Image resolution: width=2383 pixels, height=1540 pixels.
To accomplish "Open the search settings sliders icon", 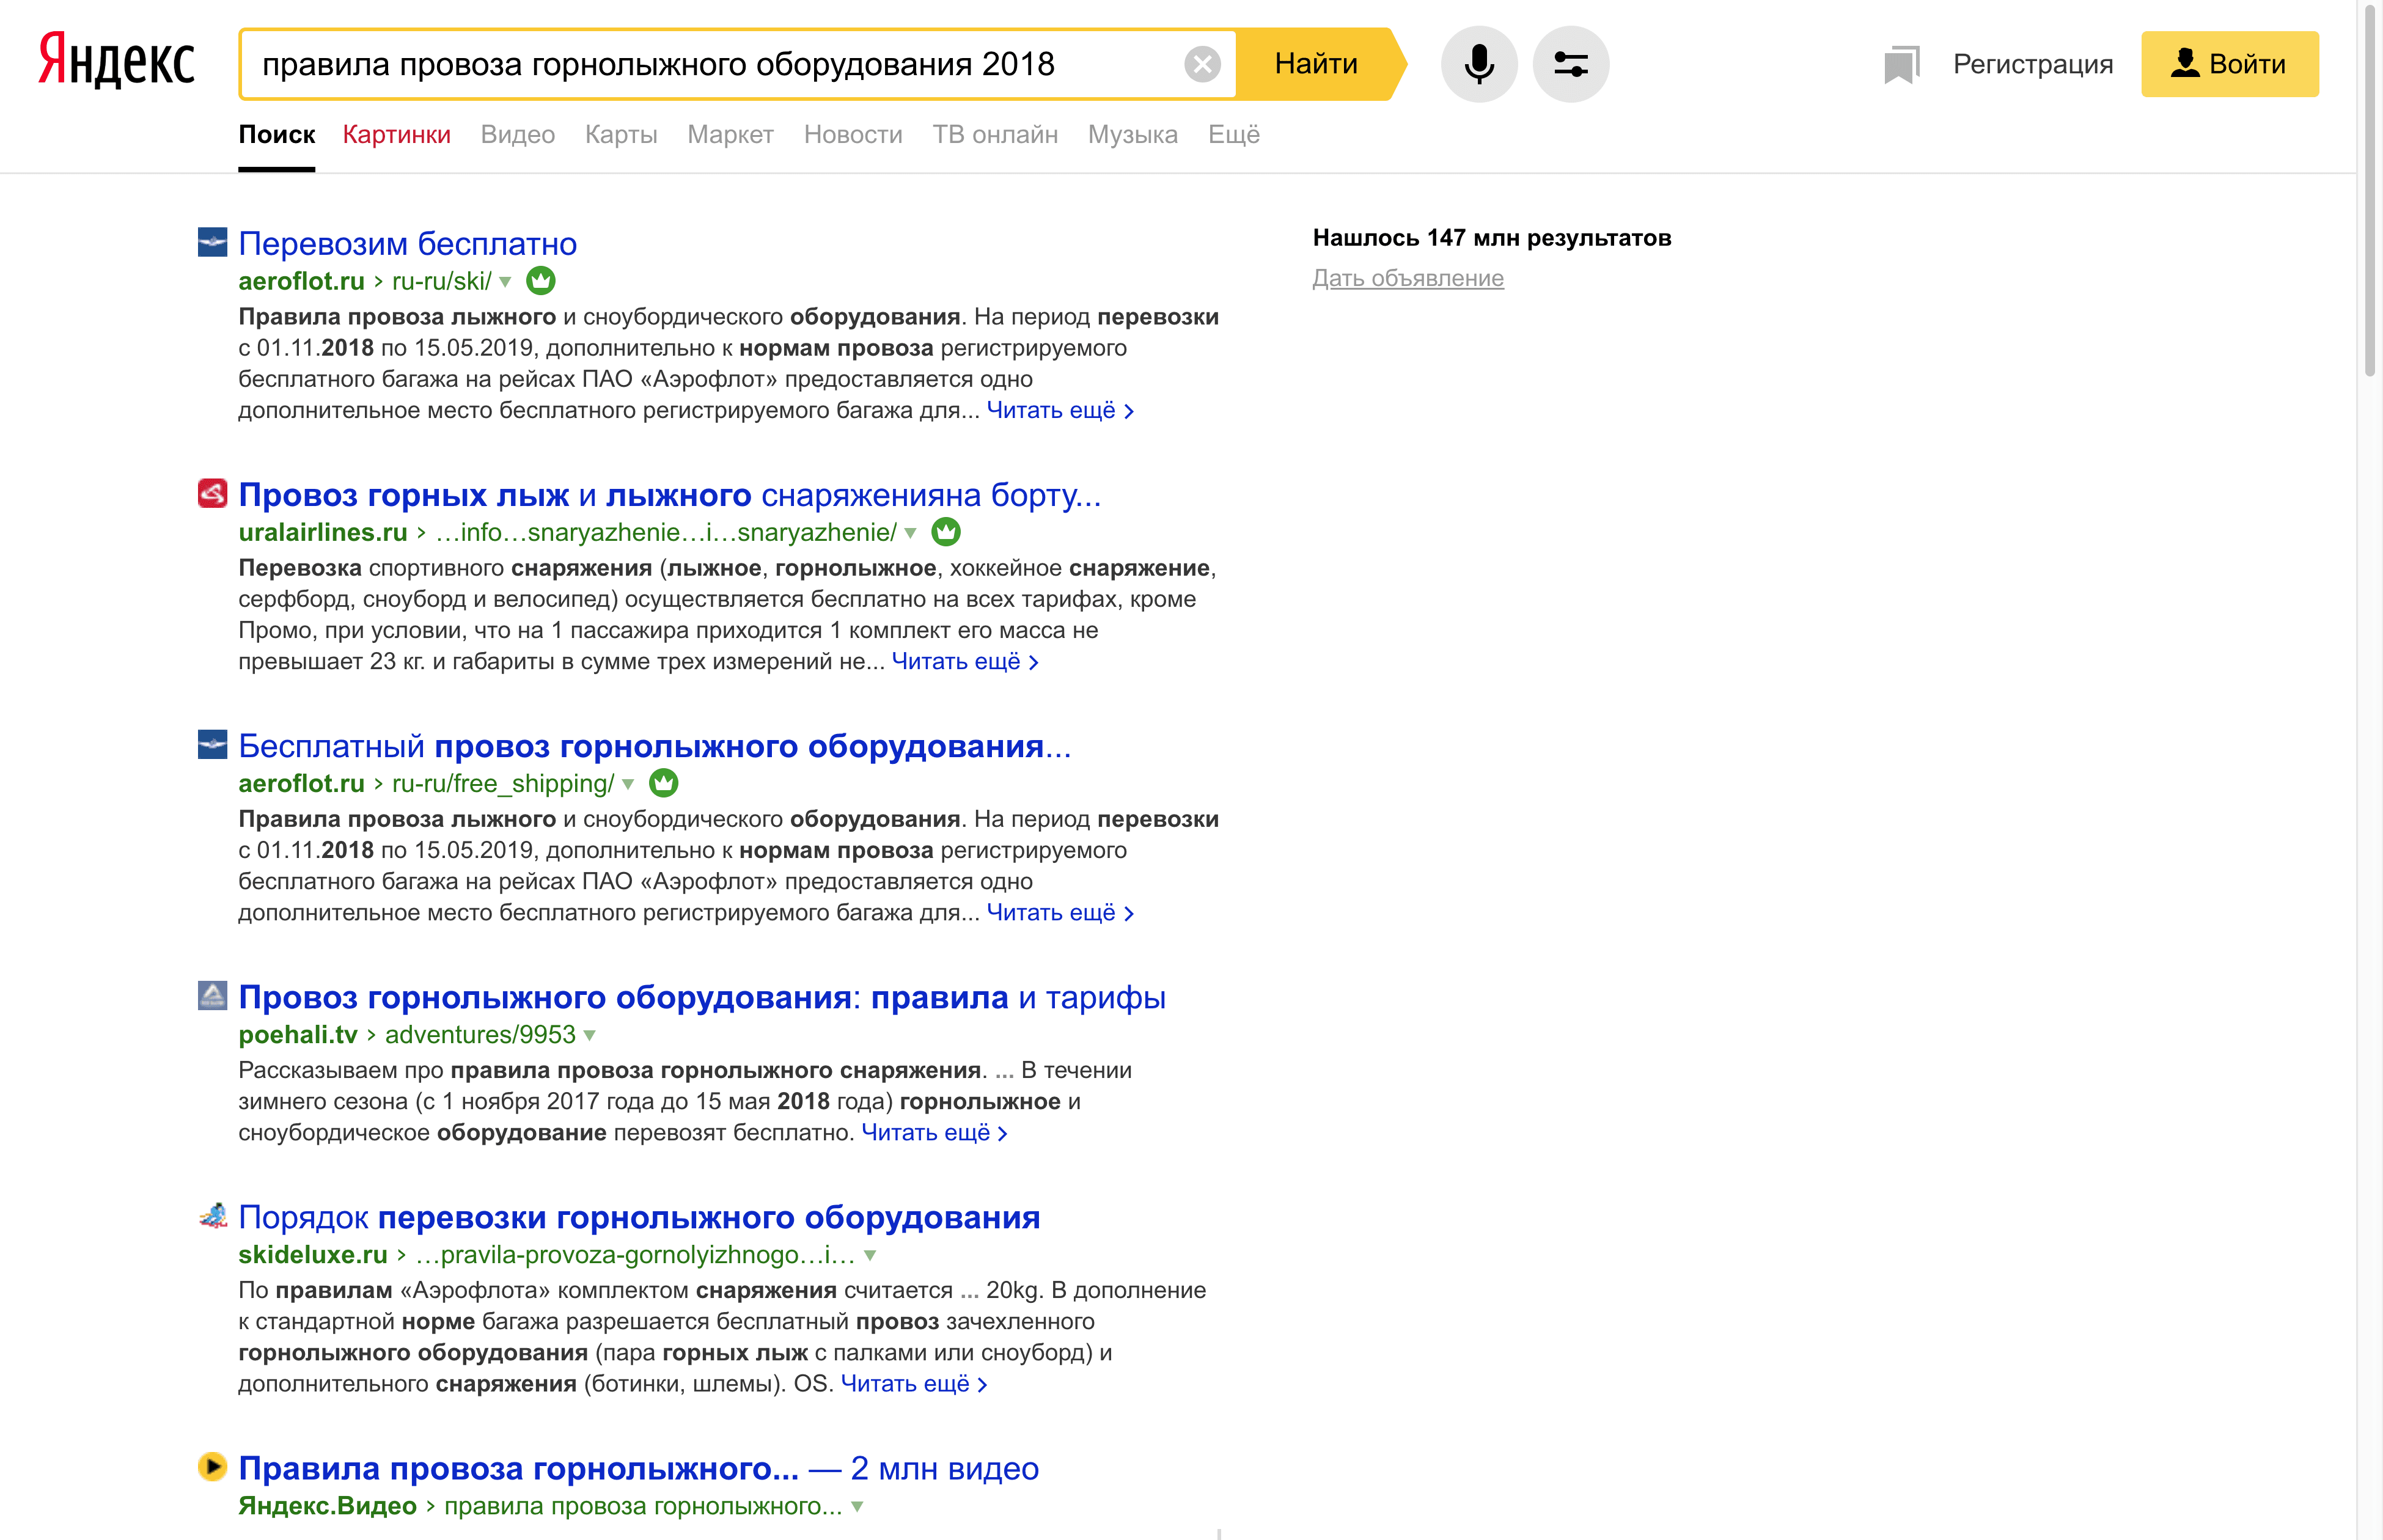I will click(1570, 64).
